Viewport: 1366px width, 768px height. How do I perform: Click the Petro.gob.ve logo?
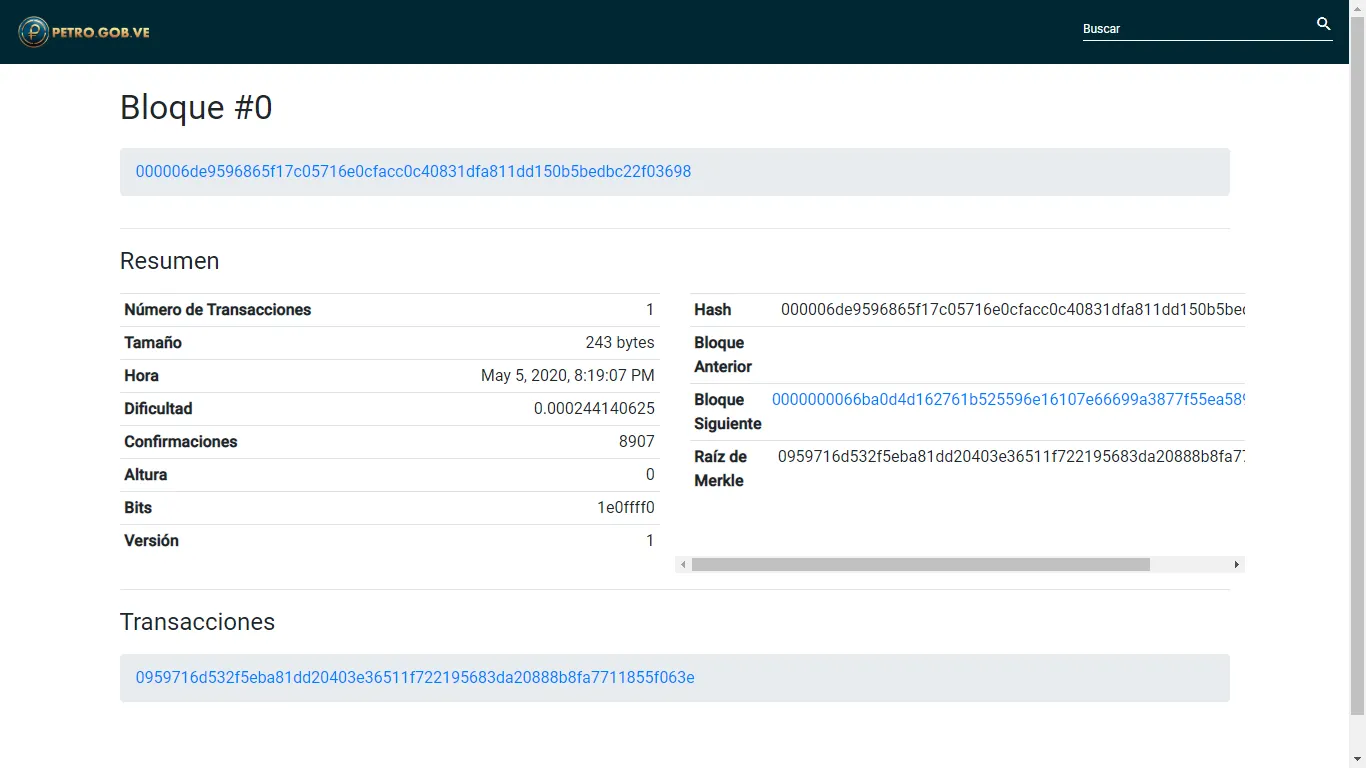(x=84, y=32)
